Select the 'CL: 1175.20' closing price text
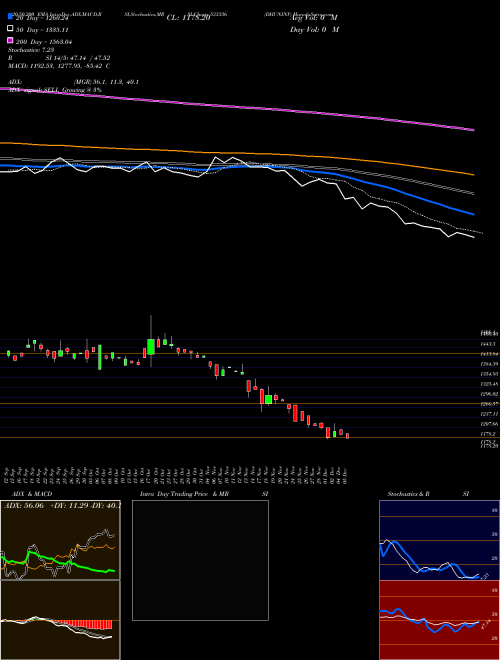Image resolution: width=500 pixels, height=660 pixels. click(x=188, y=17)
